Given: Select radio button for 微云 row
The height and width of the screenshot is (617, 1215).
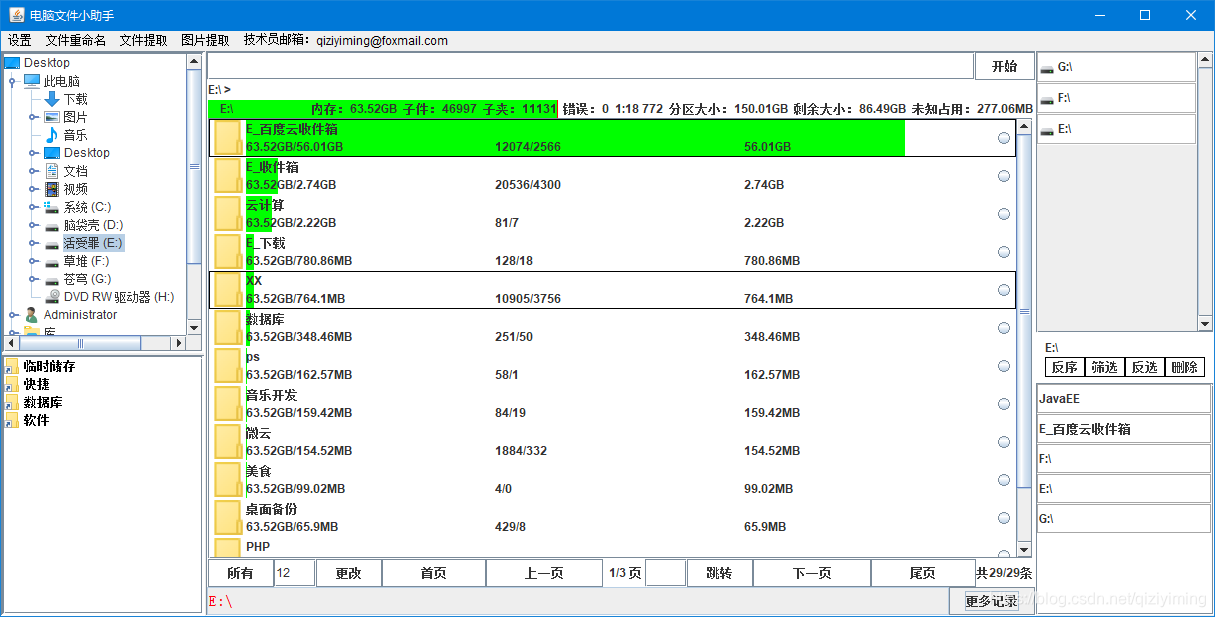Looking at the screenshot, I should pos(1004,442).
